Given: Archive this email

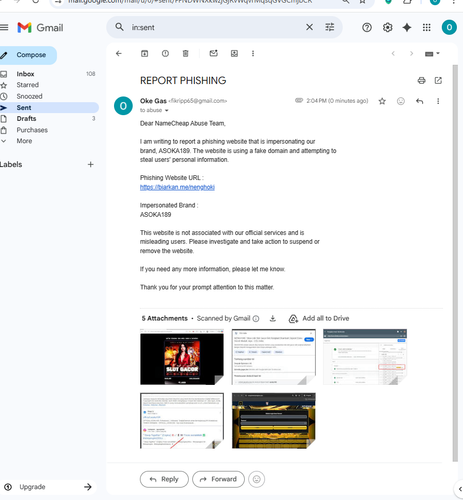Looking at the screenshot, I should tap(144, 53).
